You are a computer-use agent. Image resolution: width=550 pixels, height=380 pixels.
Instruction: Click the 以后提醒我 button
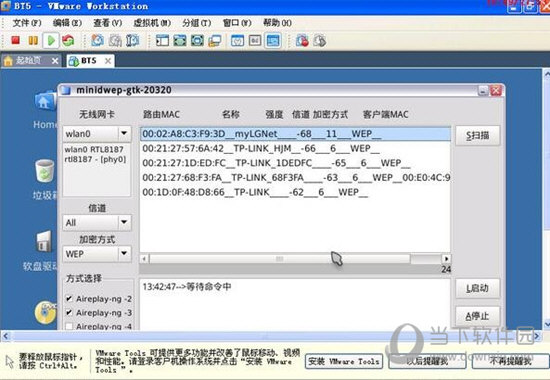pyautogui.click(x=427, y=361)
